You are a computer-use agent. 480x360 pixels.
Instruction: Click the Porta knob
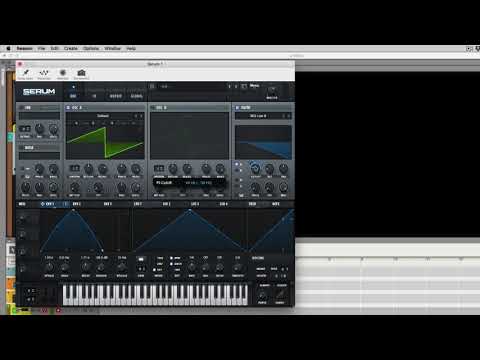(262, 295)
